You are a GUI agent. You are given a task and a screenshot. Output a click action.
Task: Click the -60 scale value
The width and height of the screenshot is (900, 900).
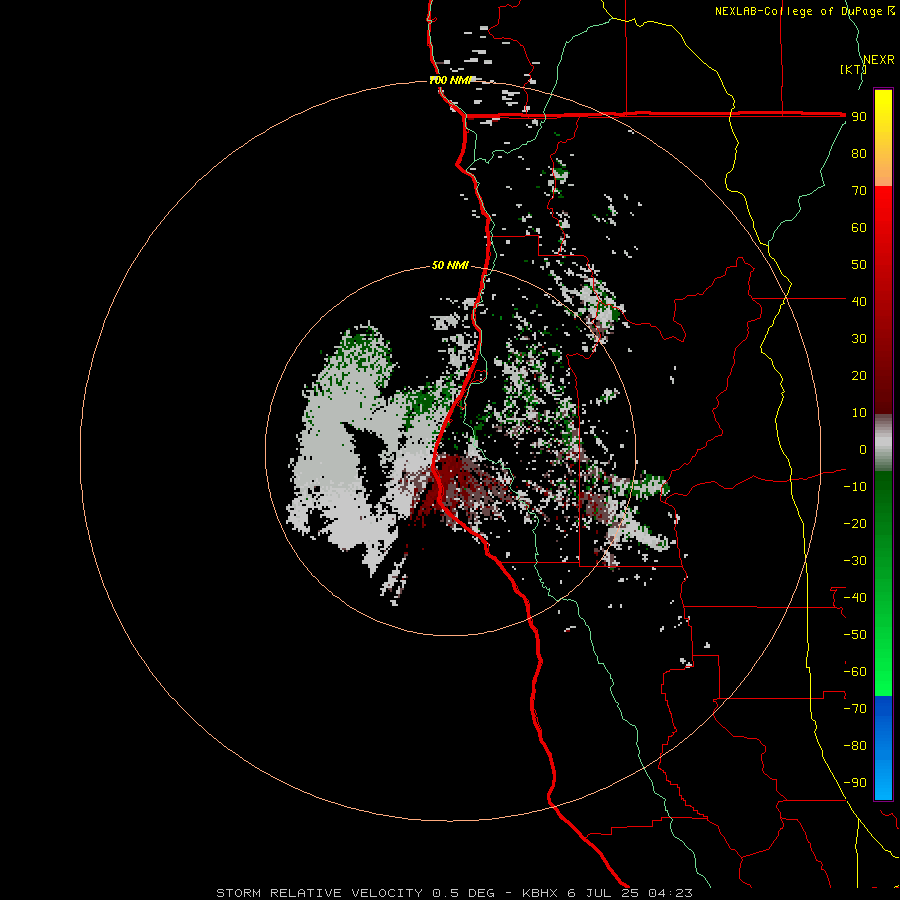[x=855, y=672]
